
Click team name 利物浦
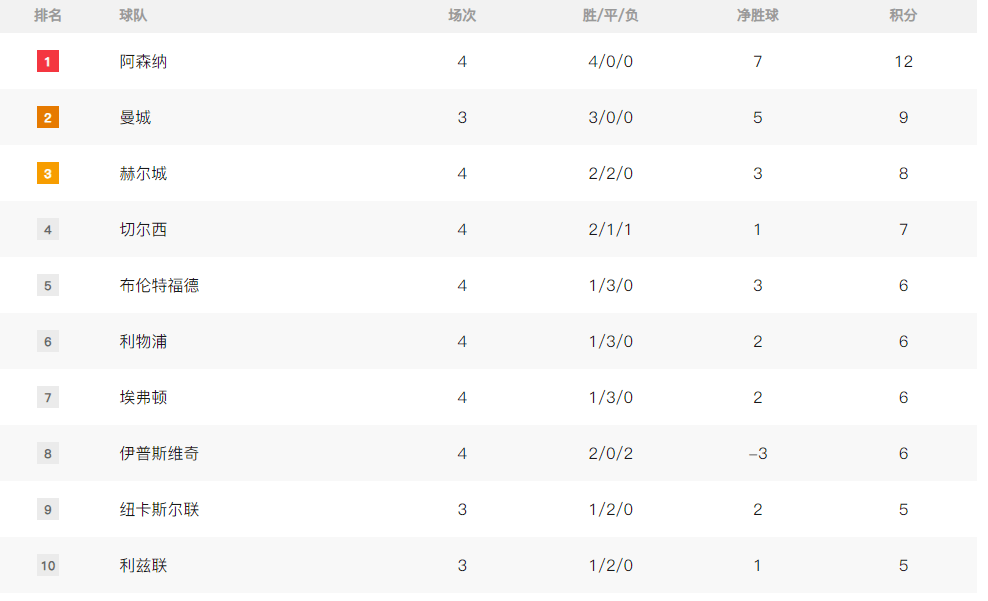(144, 342)
